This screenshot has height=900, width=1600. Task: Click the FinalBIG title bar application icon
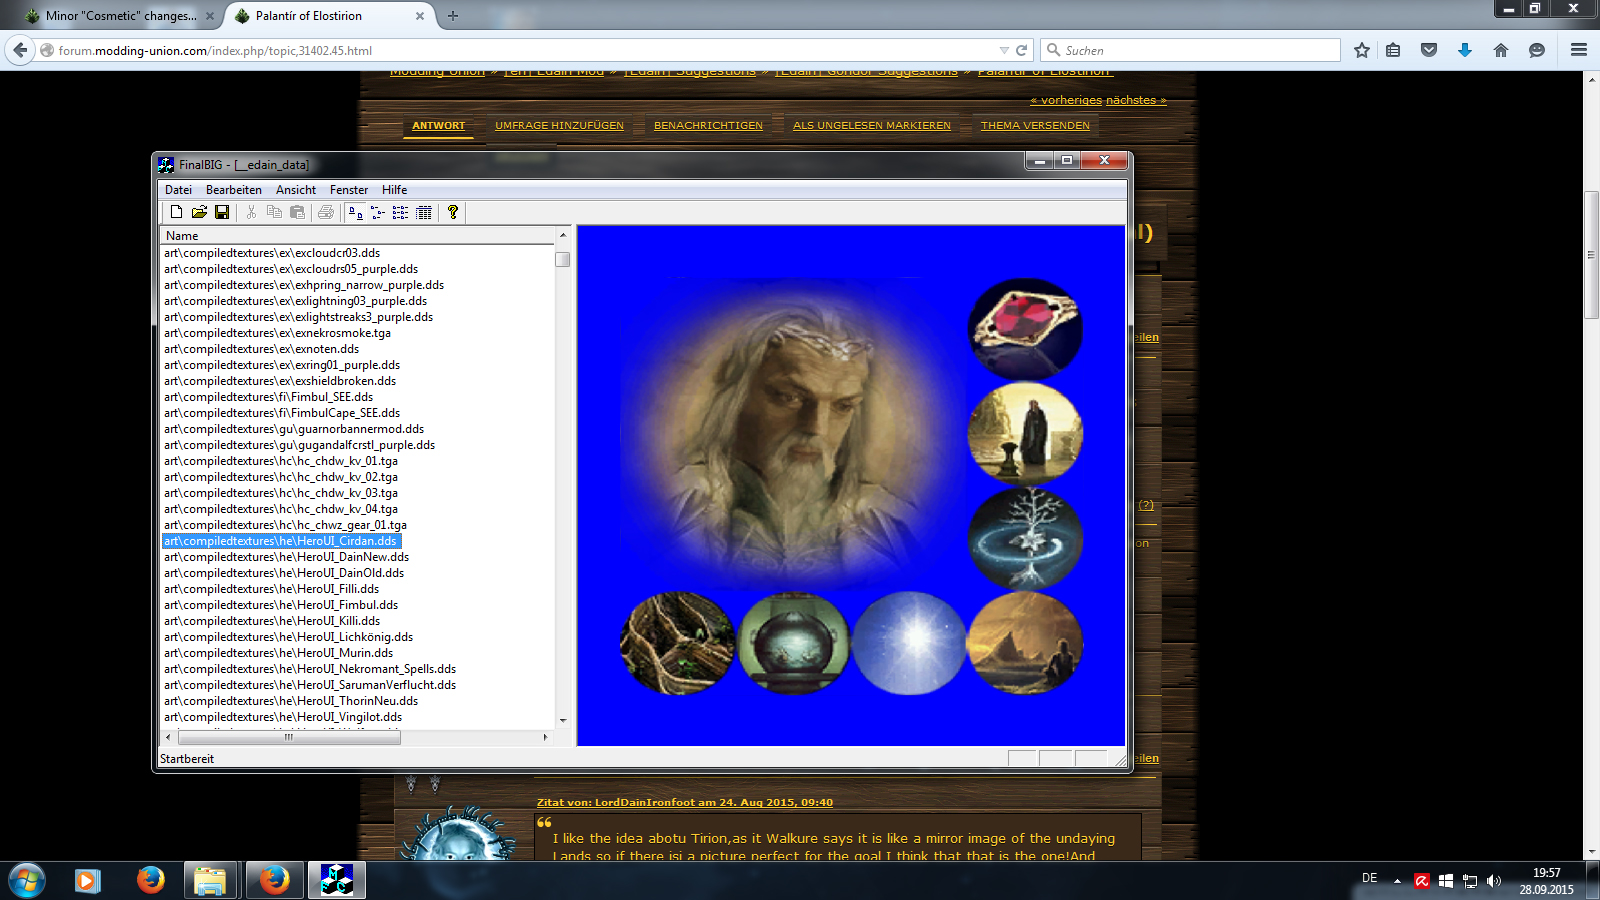[166, 165]
